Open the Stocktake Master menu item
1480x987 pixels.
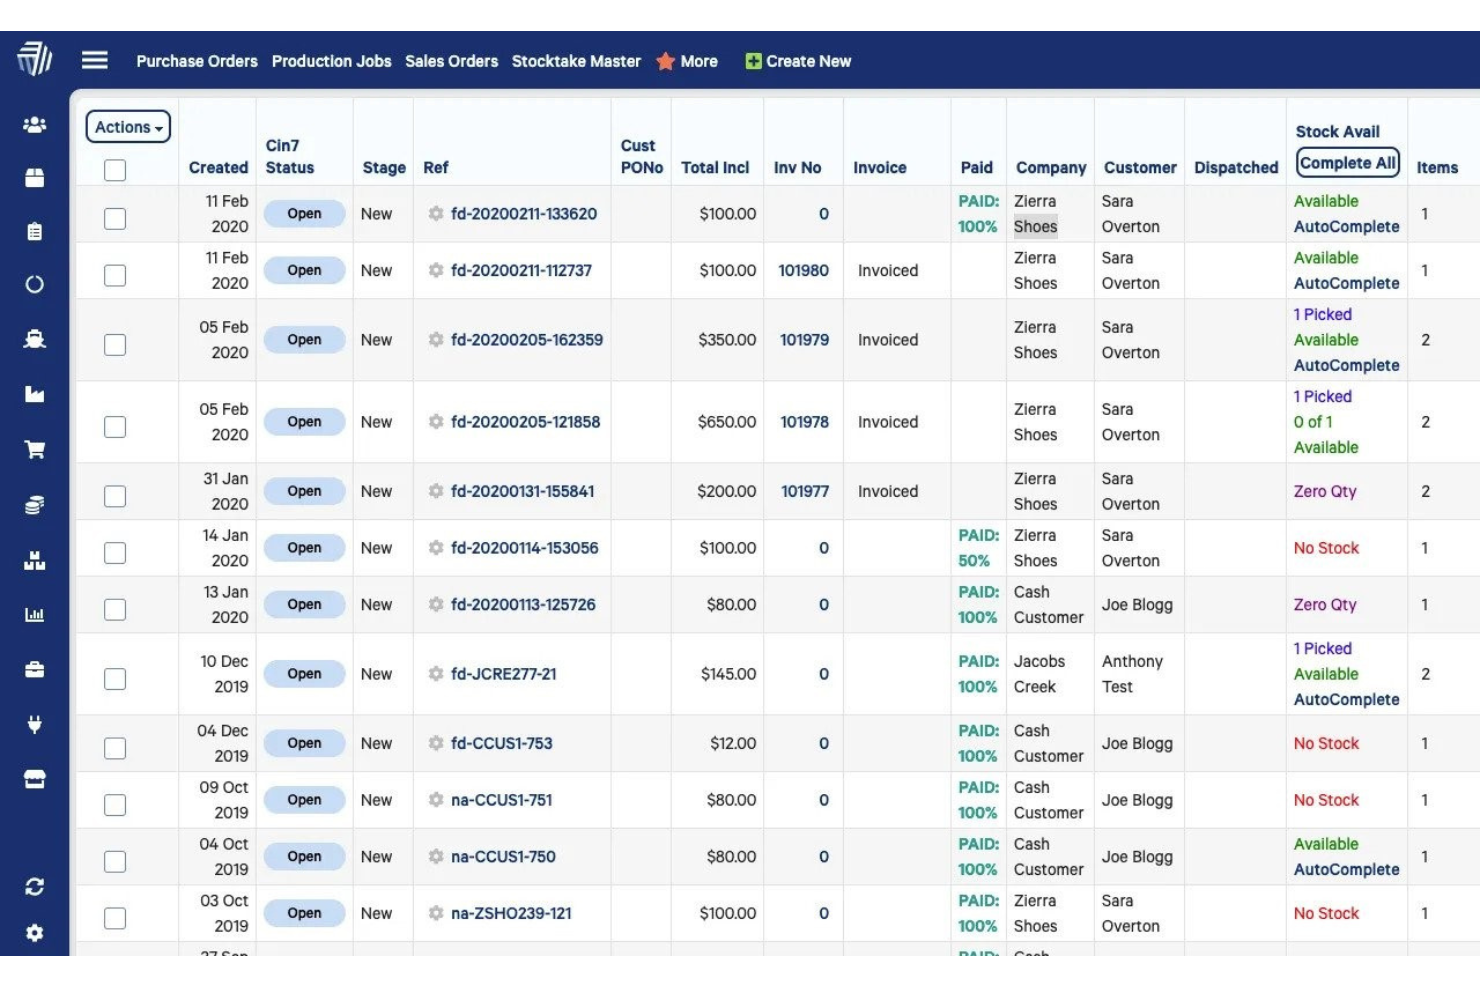tap(576, 61)
